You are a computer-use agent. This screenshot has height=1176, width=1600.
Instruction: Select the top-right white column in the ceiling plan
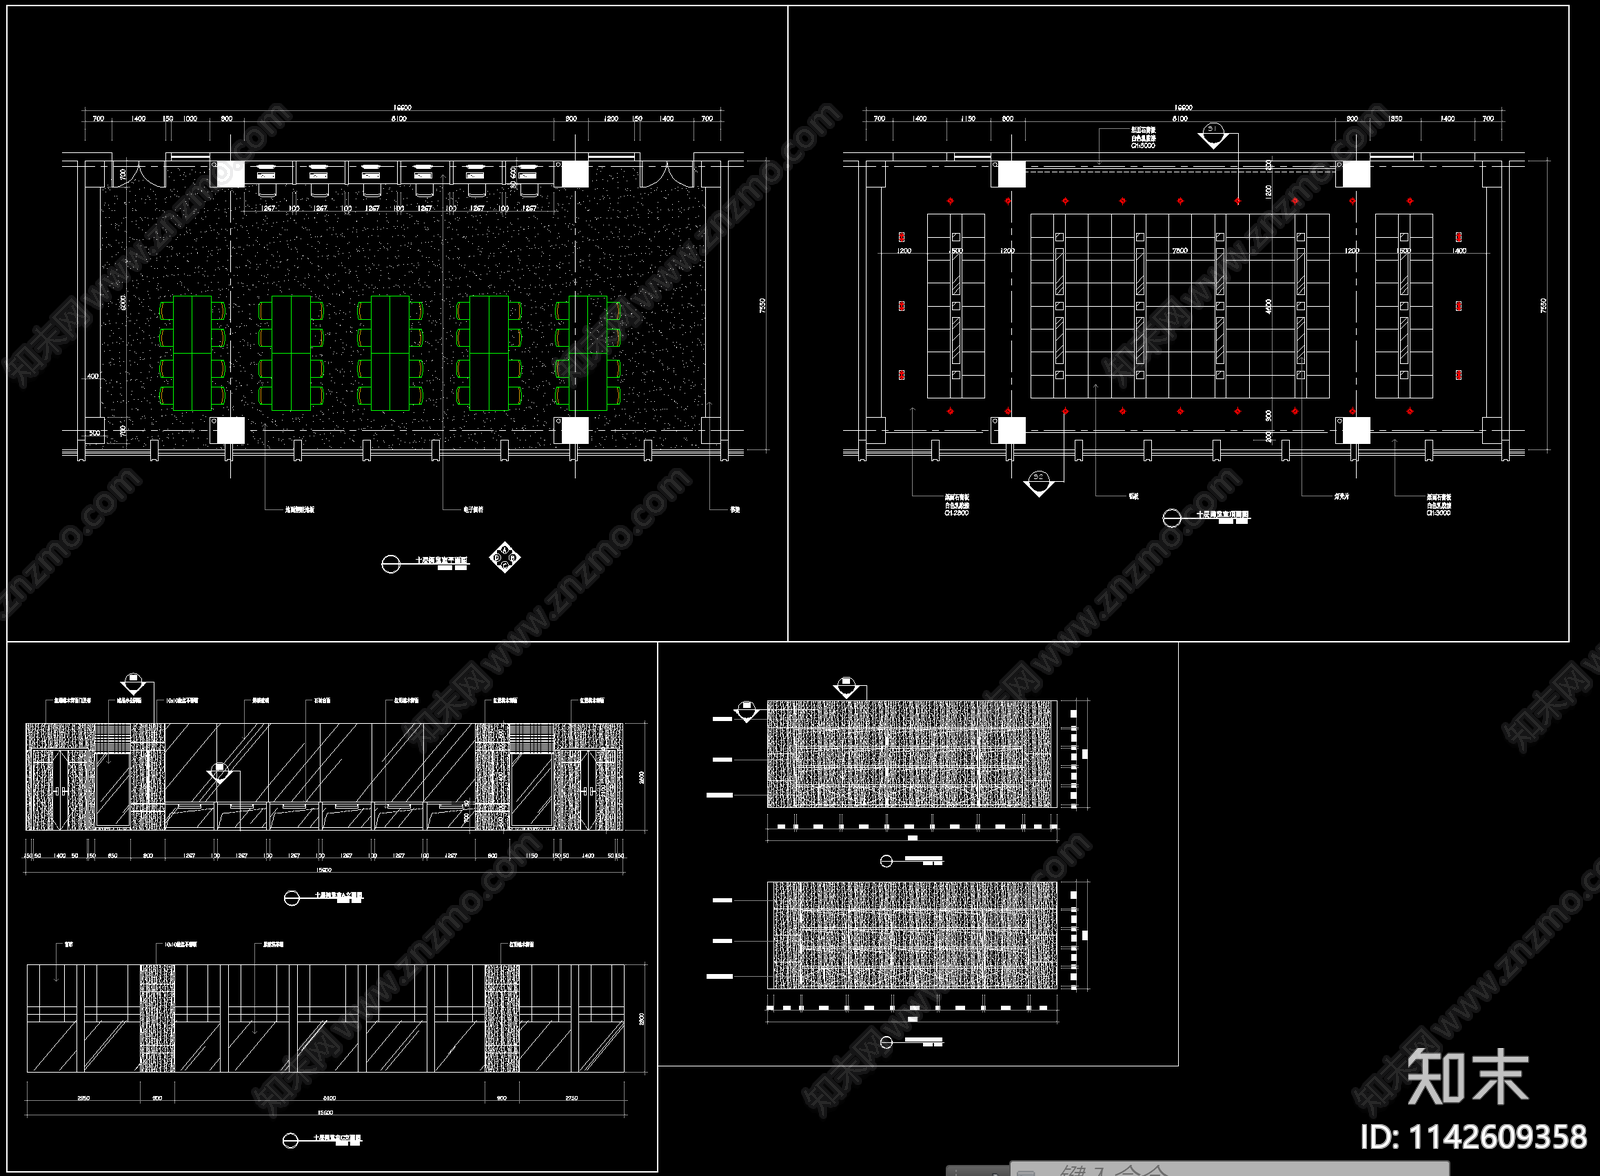(1356, 174)
